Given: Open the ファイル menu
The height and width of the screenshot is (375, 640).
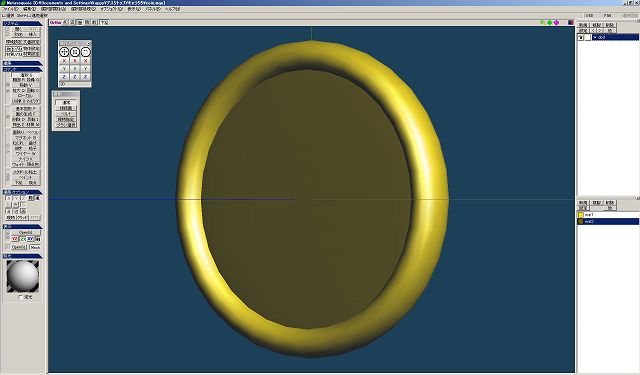Looking at the screenshot, I should pyautogui.click(x=10, y=9).
